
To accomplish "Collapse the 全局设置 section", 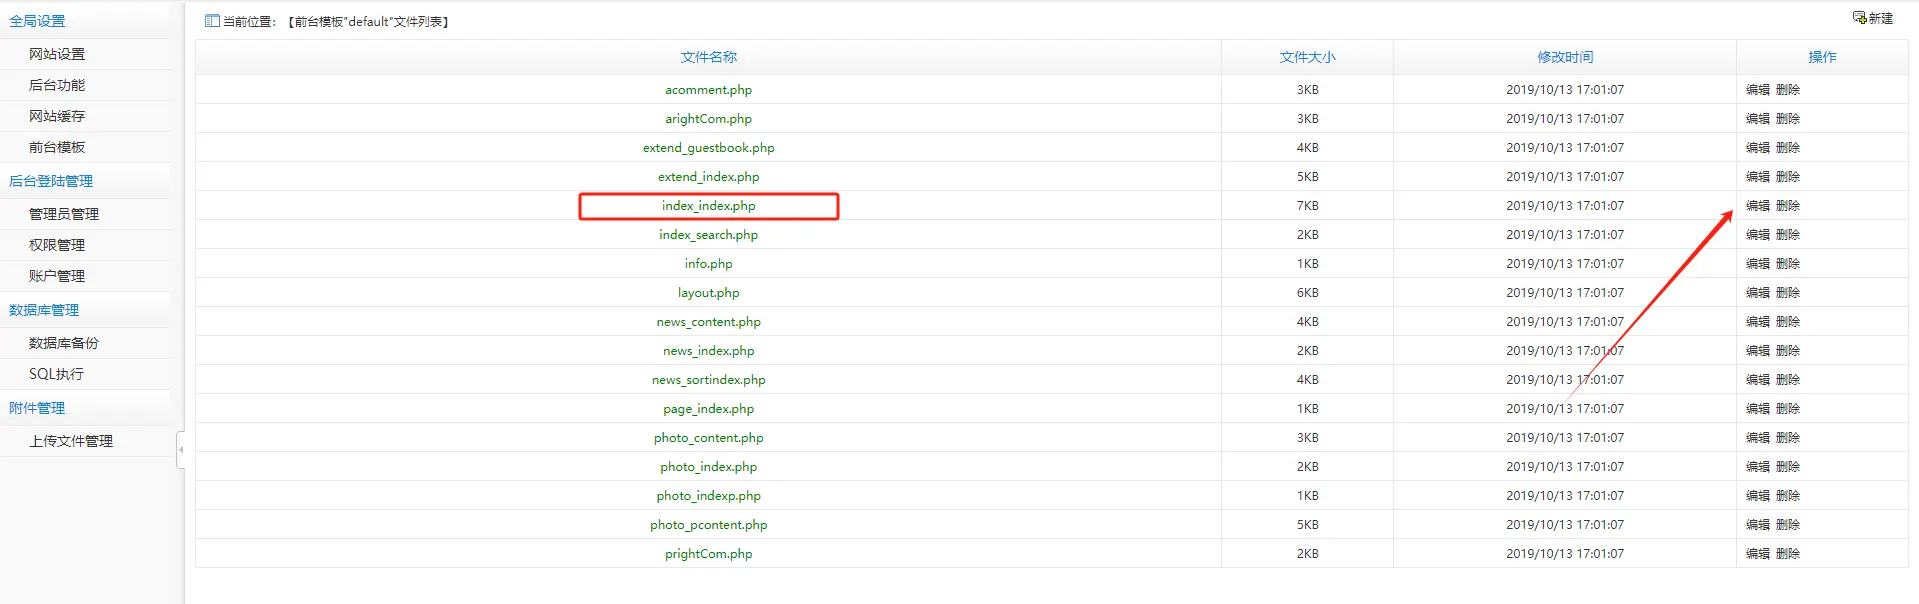I will click(37, 21).
